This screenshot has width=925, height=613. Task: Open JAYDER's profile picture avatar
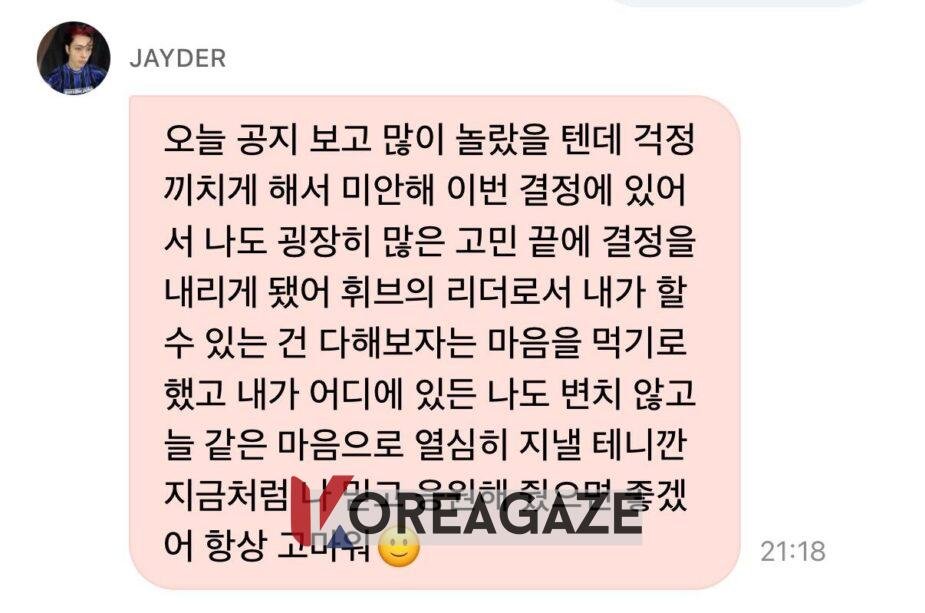coord(73,58)
